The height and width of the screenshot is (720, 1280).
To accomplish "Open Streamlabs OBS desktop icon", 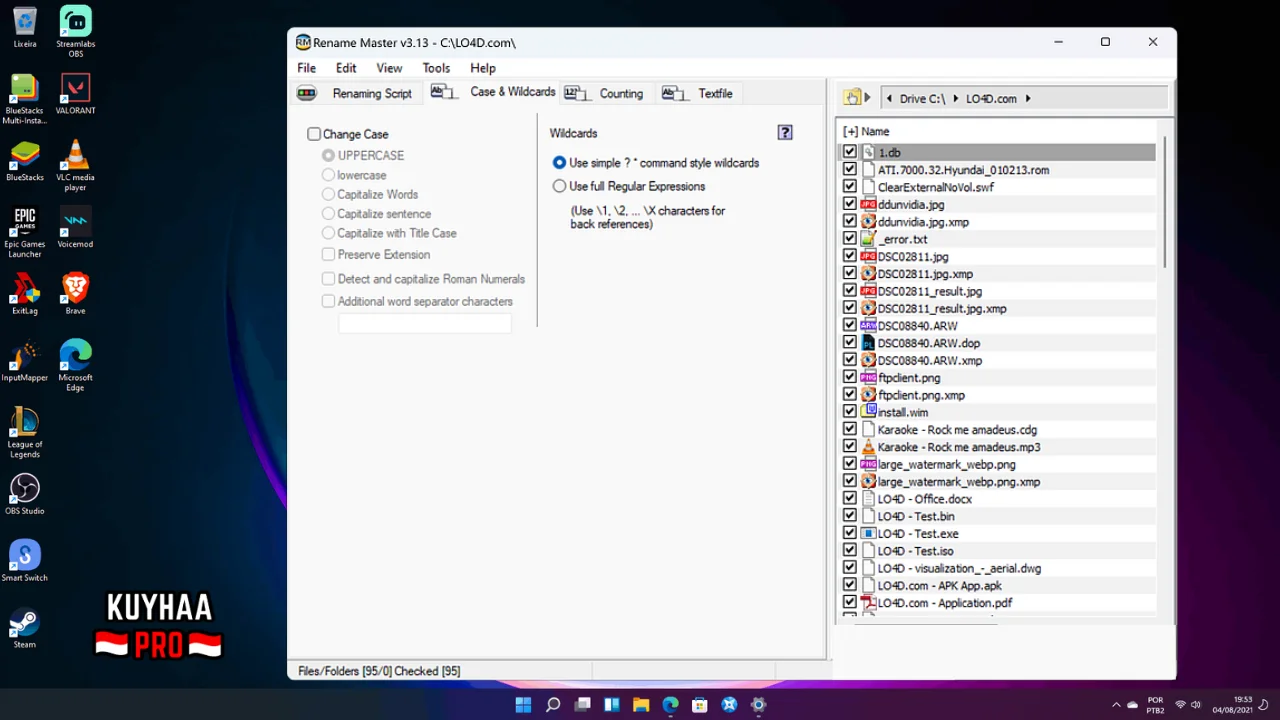I will coord(76,32).
